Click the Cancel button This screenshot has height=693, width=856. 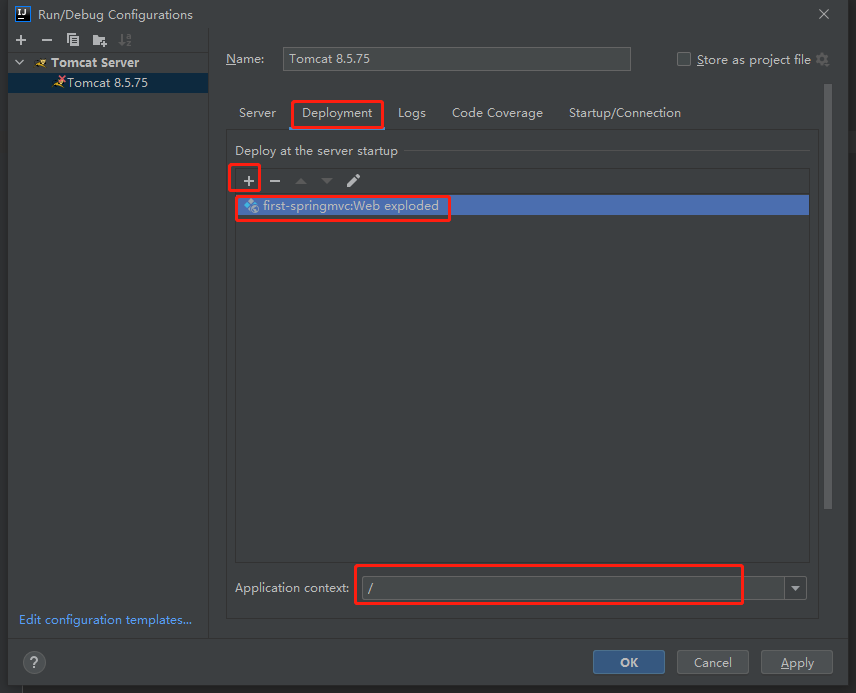click(712, 662)
